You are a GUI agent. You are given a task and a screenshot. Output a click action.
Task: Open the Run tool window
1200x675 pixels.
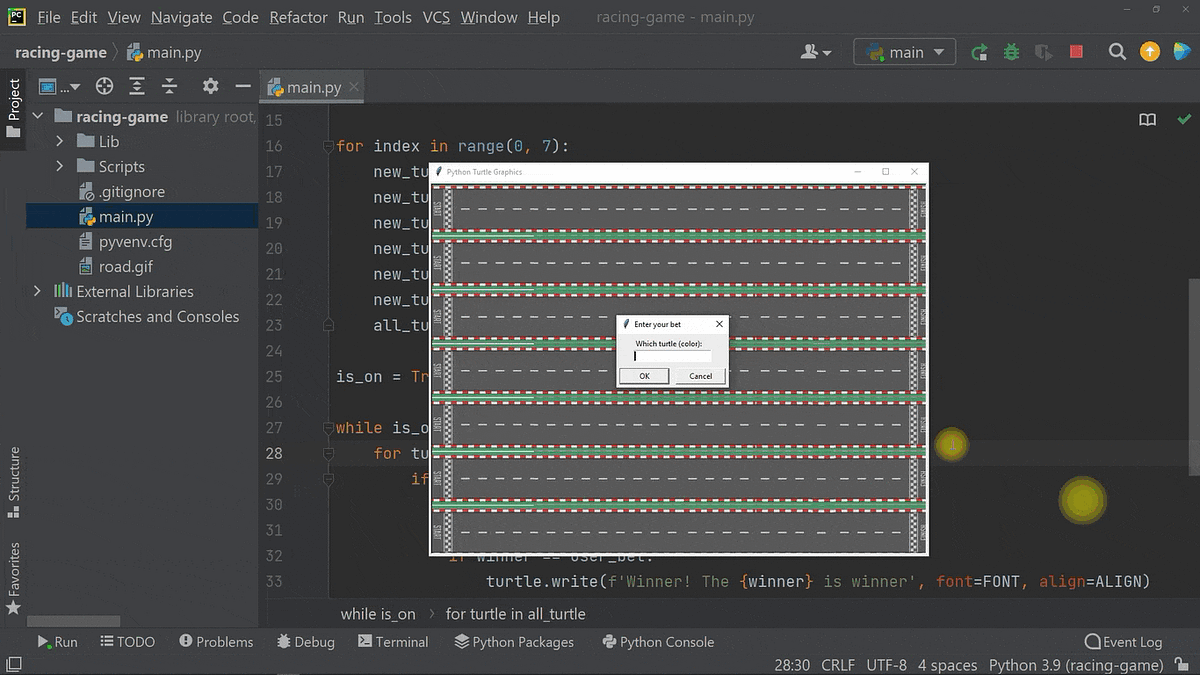57,642
